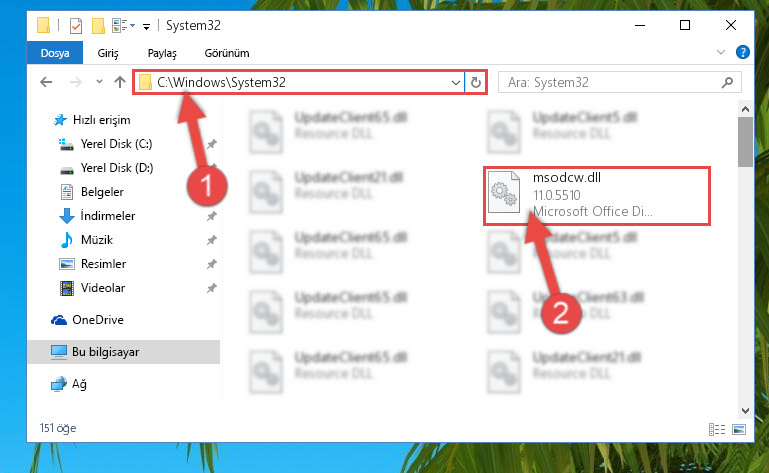Click the Up folder arrow
Viewport: 769px width, 473px height.
[x=120, y=82]
